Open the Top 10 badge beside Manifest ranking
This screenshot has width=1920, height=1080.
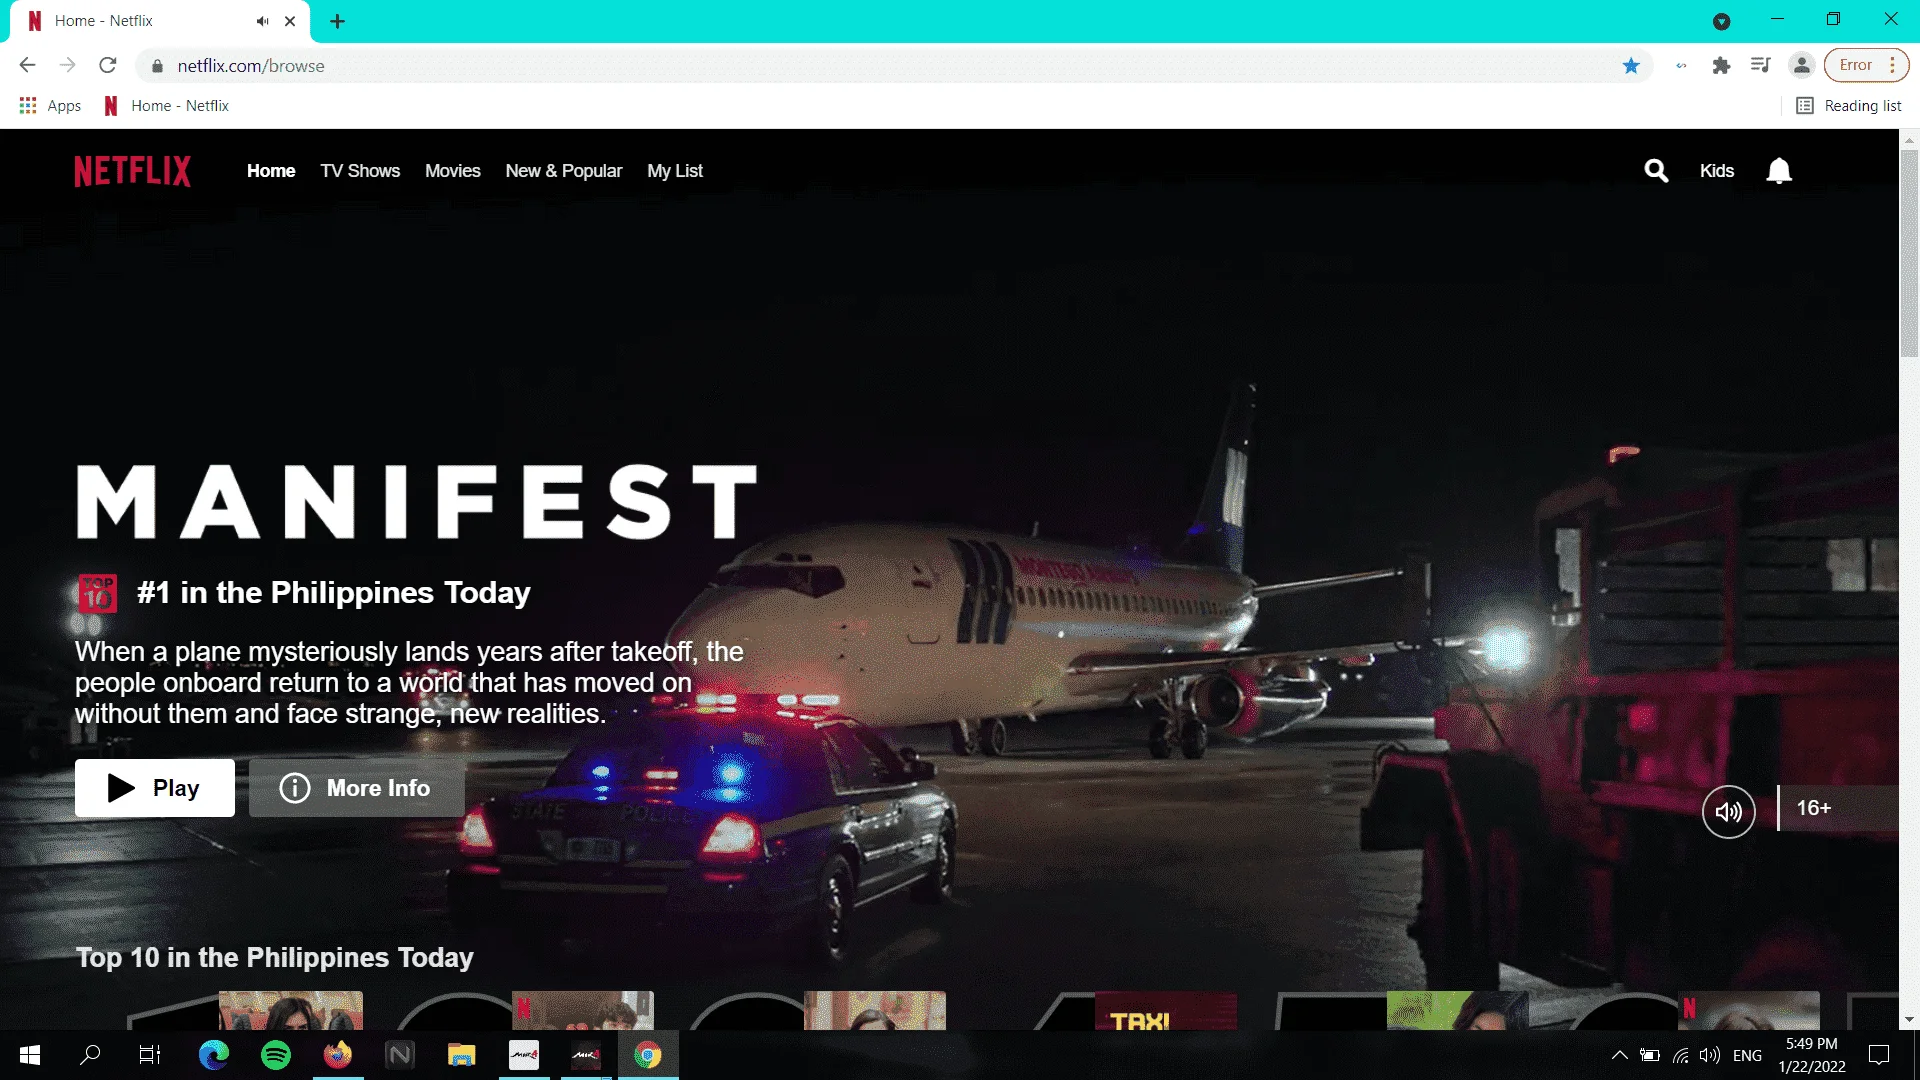coord(98,593)
